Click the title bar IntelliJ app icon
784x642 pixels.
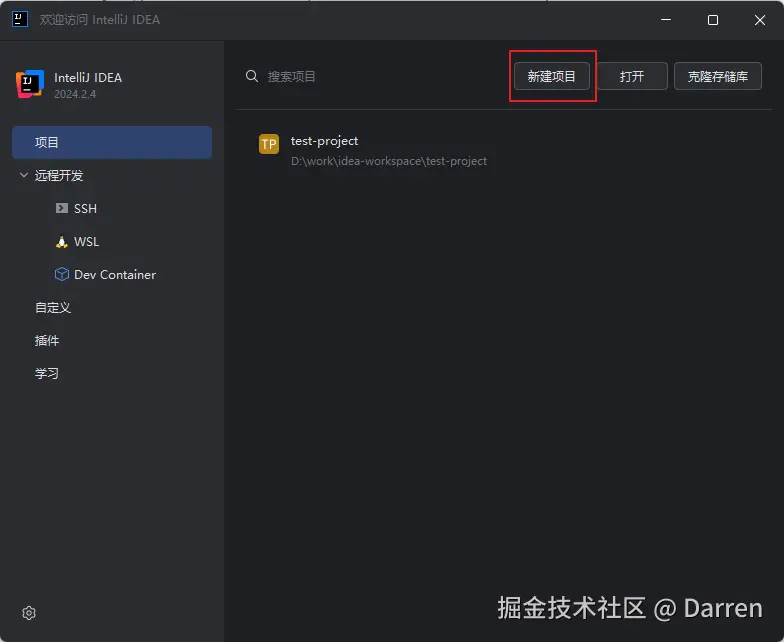(20, 20)
